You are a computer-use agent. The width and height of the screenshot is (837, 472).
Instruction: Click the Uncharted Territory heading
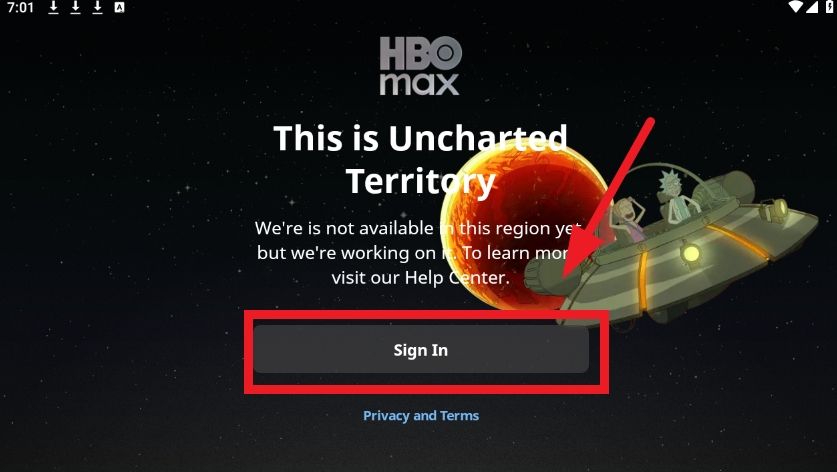[x=421, y=160]
